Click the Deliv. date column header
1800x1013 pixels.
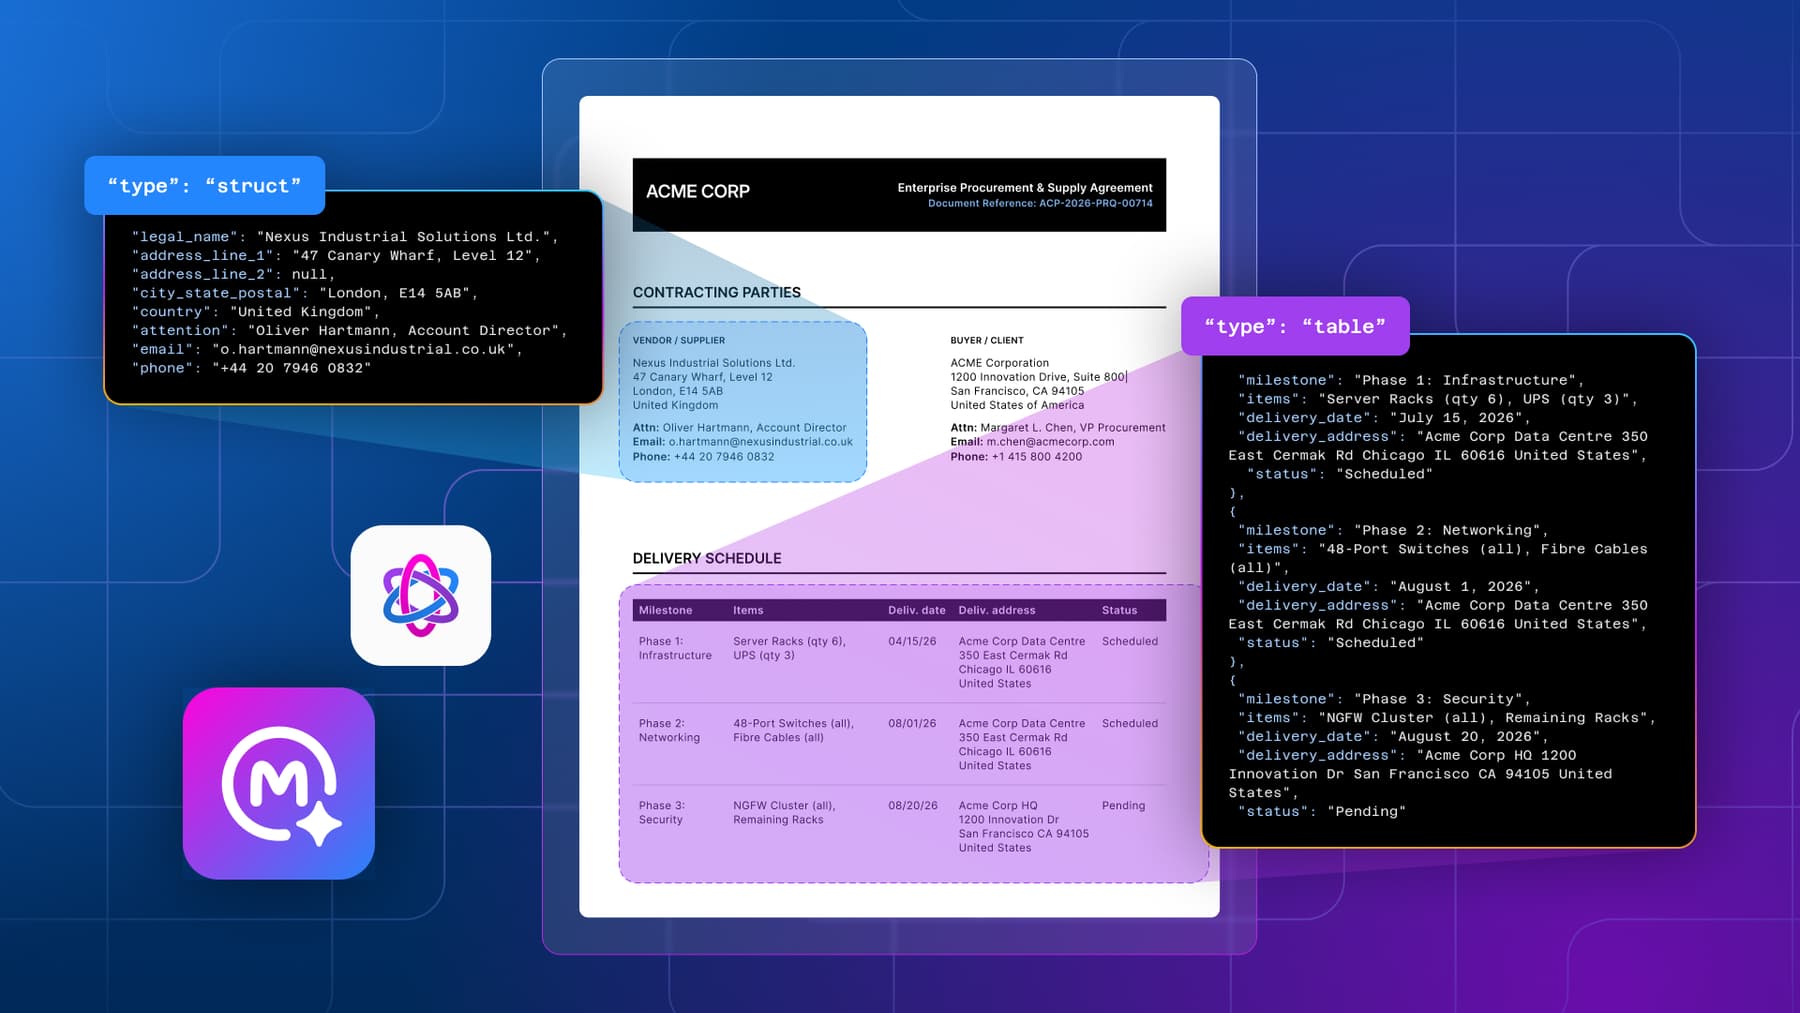(917, 610)
